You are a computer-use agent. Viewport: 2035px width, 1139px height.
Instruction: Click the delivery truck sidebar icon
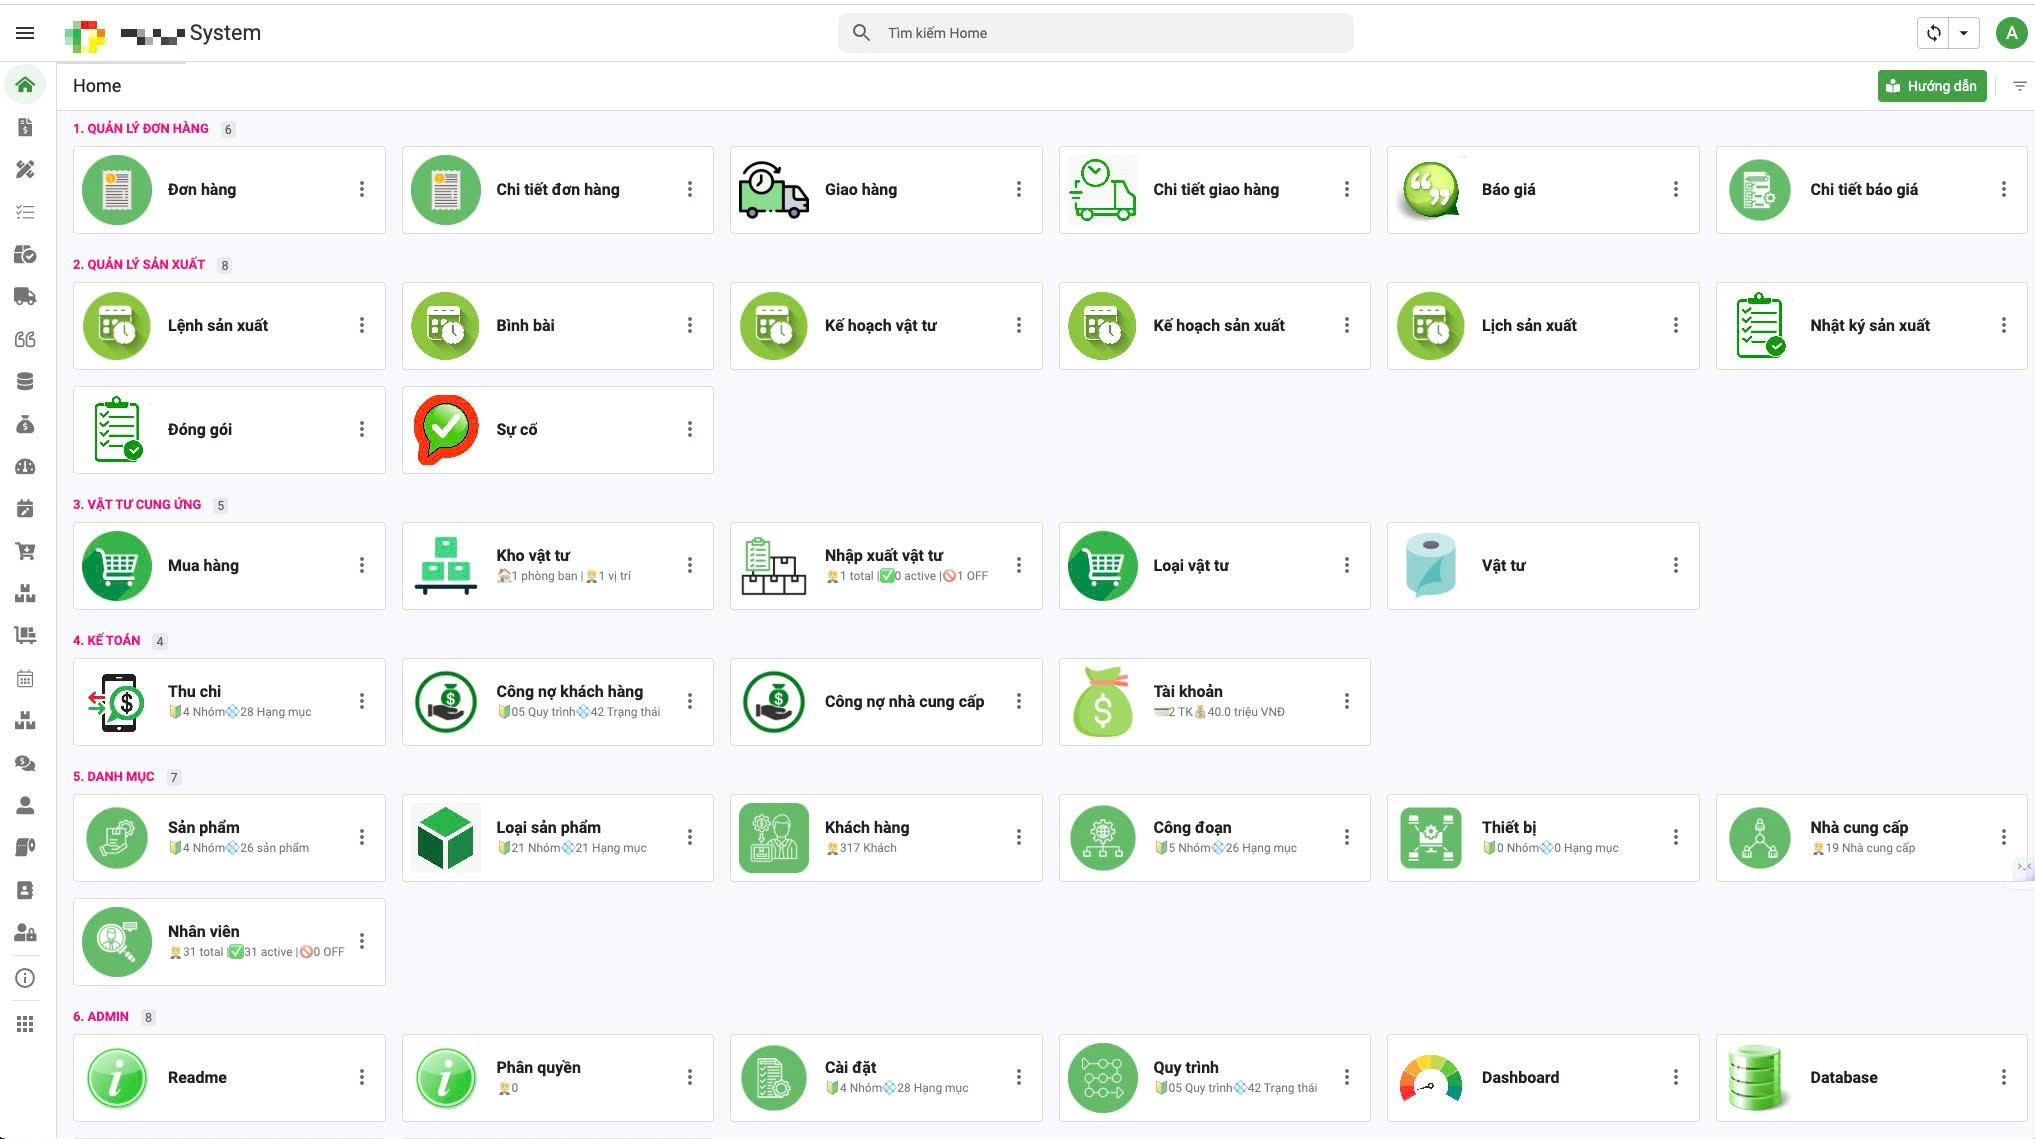pyautogui.click(x=25, y=297)
